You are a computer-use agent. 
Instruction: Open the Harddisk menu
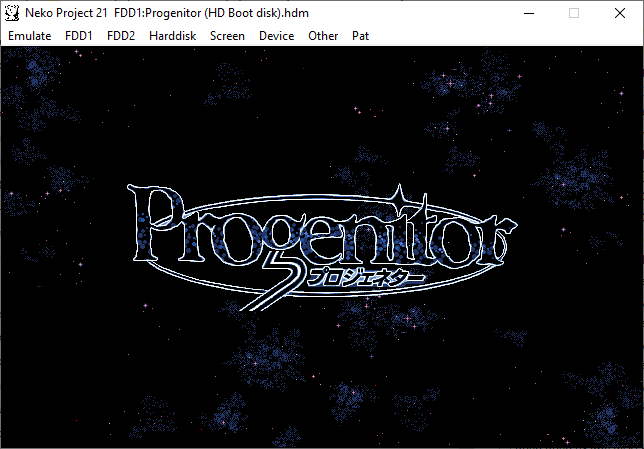tap(172, 36)
